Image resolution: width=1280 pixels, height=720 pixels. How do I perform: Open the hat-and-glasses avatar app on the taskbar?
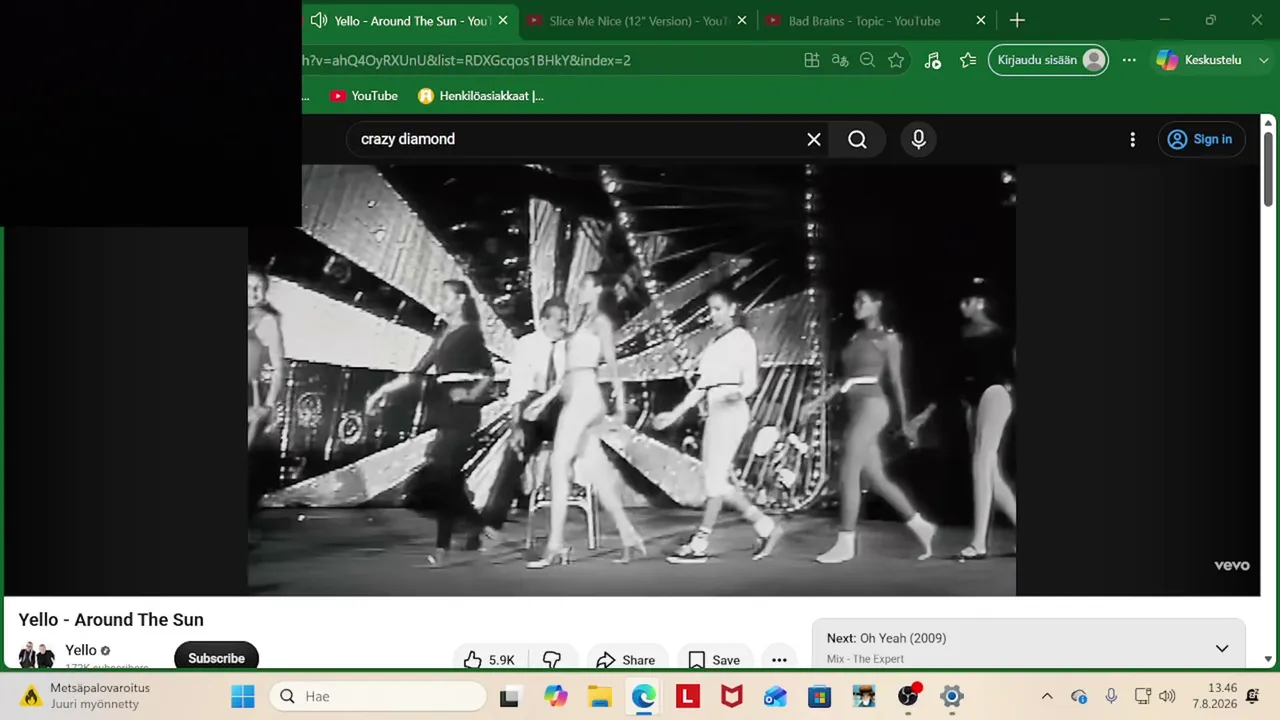863,696
